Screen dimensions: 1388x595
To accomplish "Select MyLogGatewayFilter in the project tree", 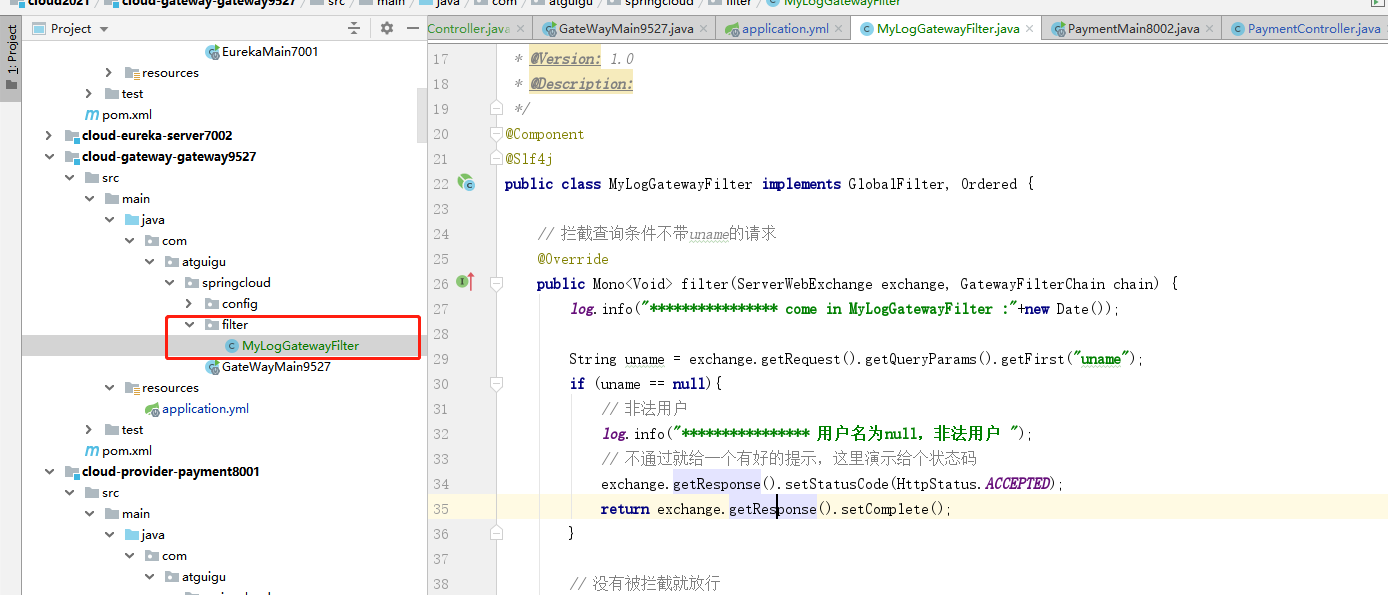I will point(300,346).
